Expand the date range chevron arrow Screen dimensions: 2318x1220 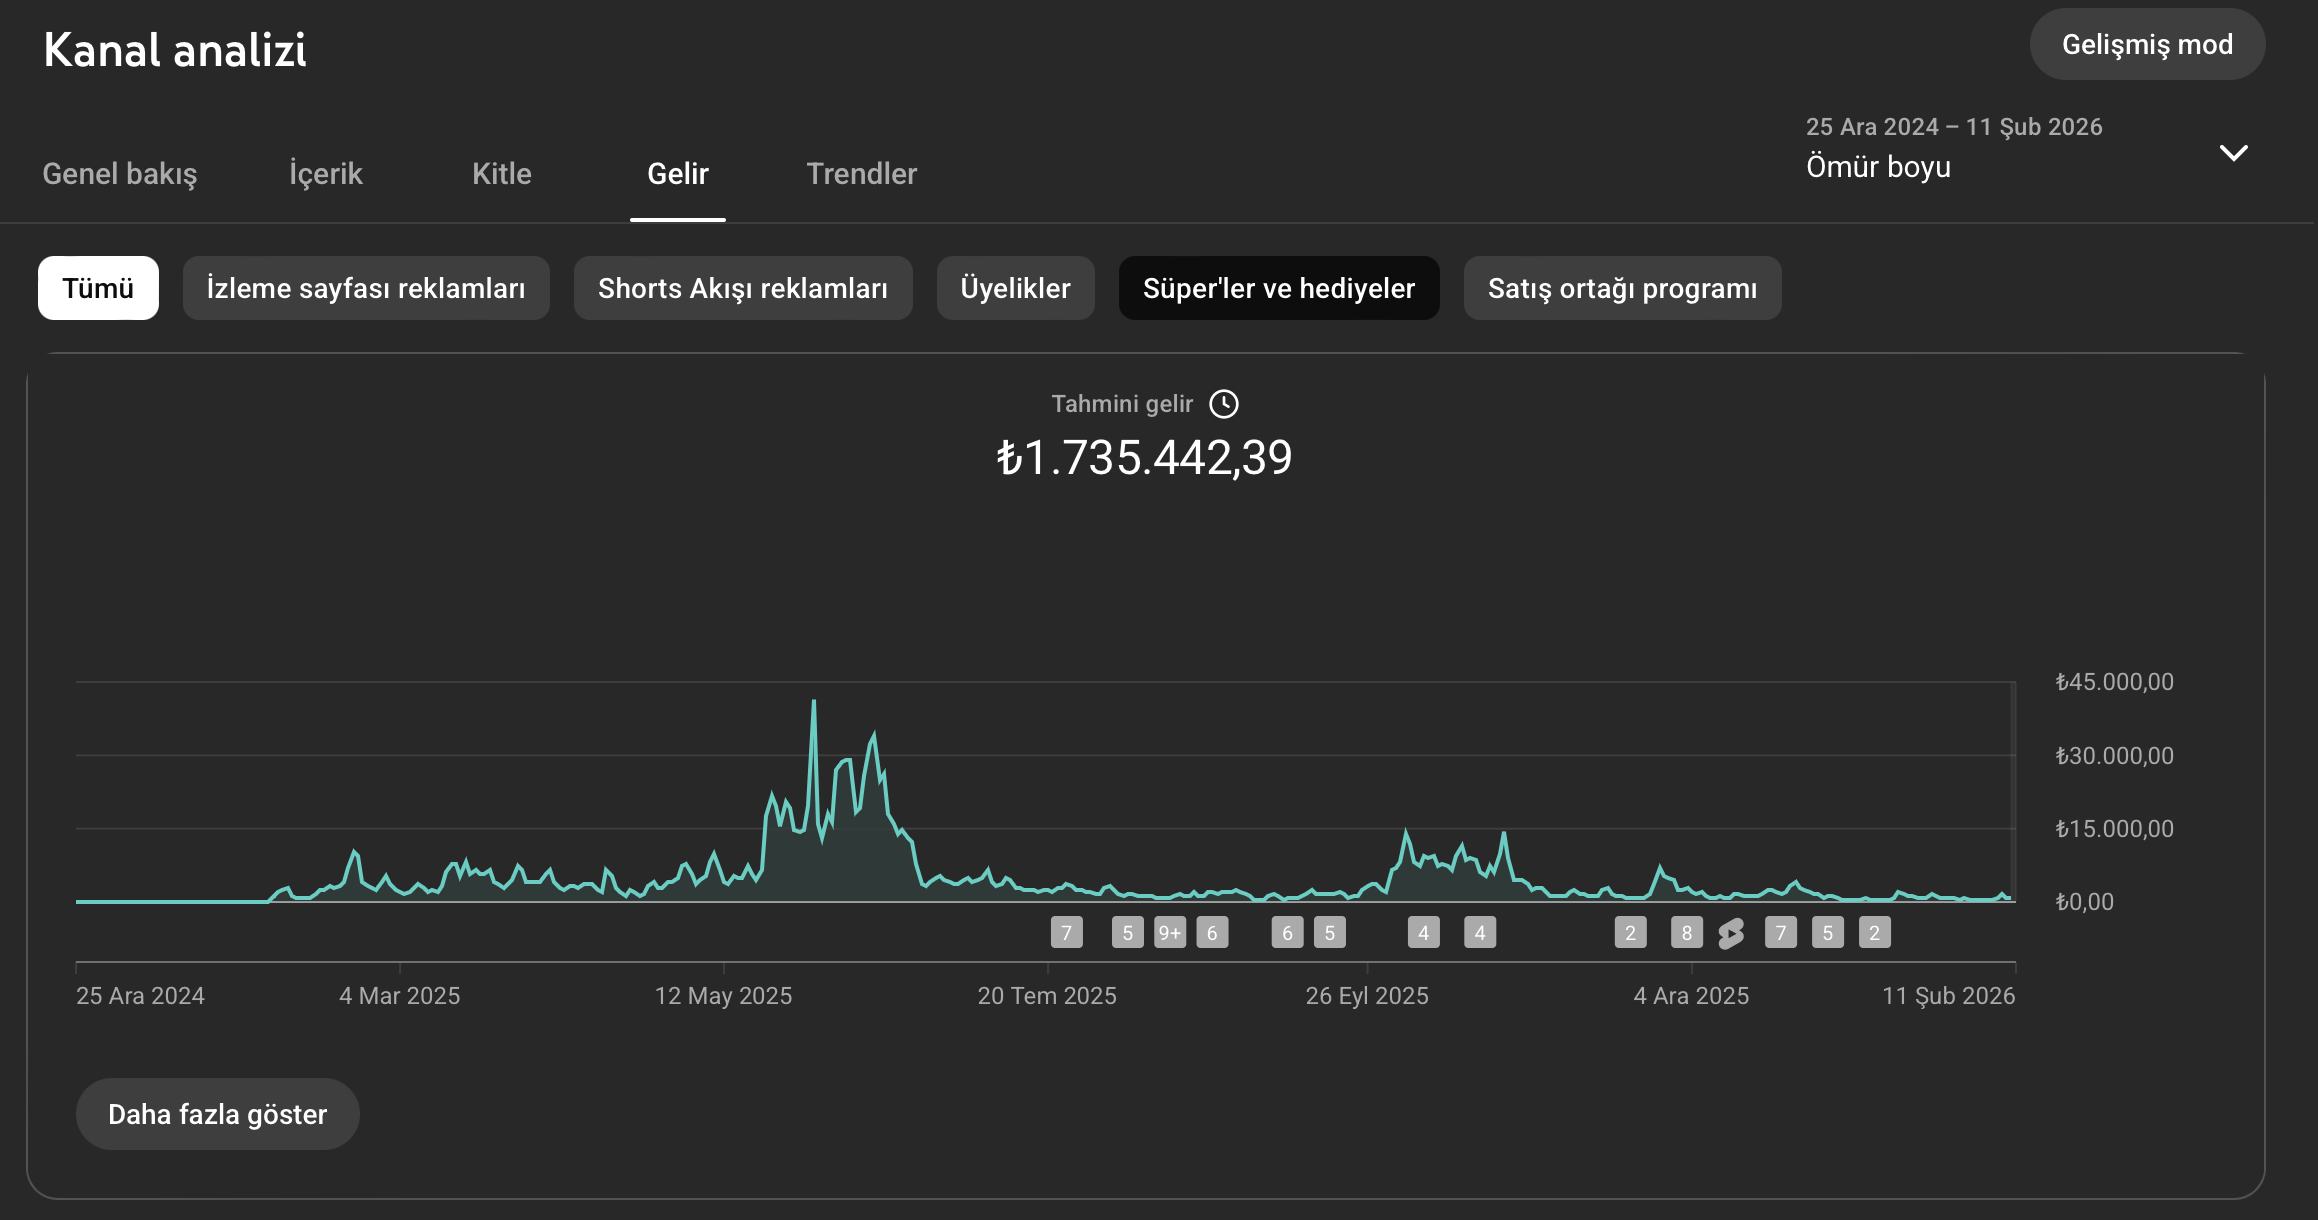[2233, 153]
